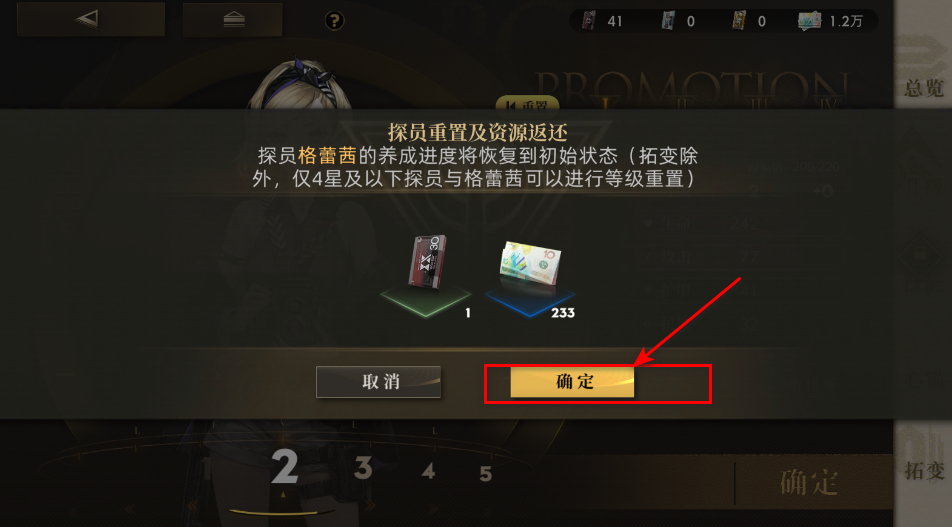
Task: Open the question mark help icon
Action: [x=334, y=21]
